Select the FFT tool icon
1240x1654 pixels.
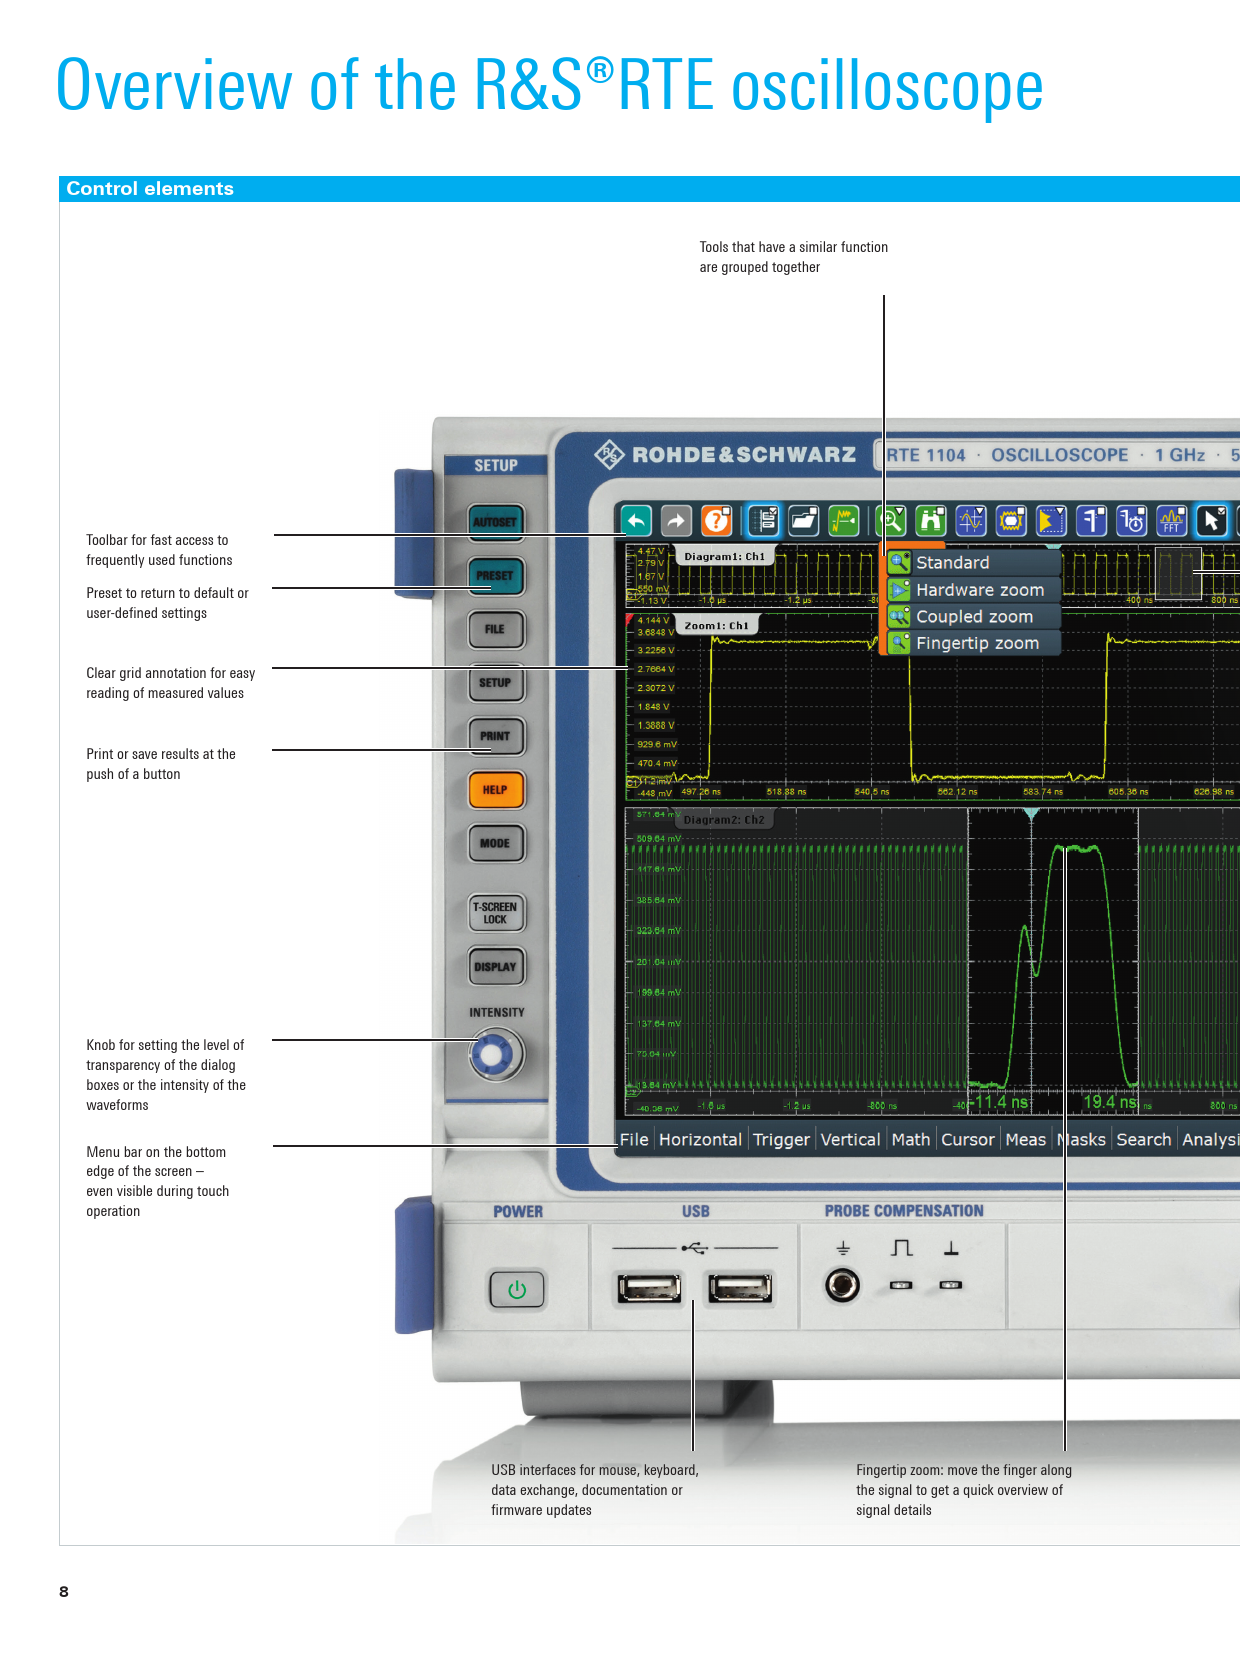pos(1171,520)
